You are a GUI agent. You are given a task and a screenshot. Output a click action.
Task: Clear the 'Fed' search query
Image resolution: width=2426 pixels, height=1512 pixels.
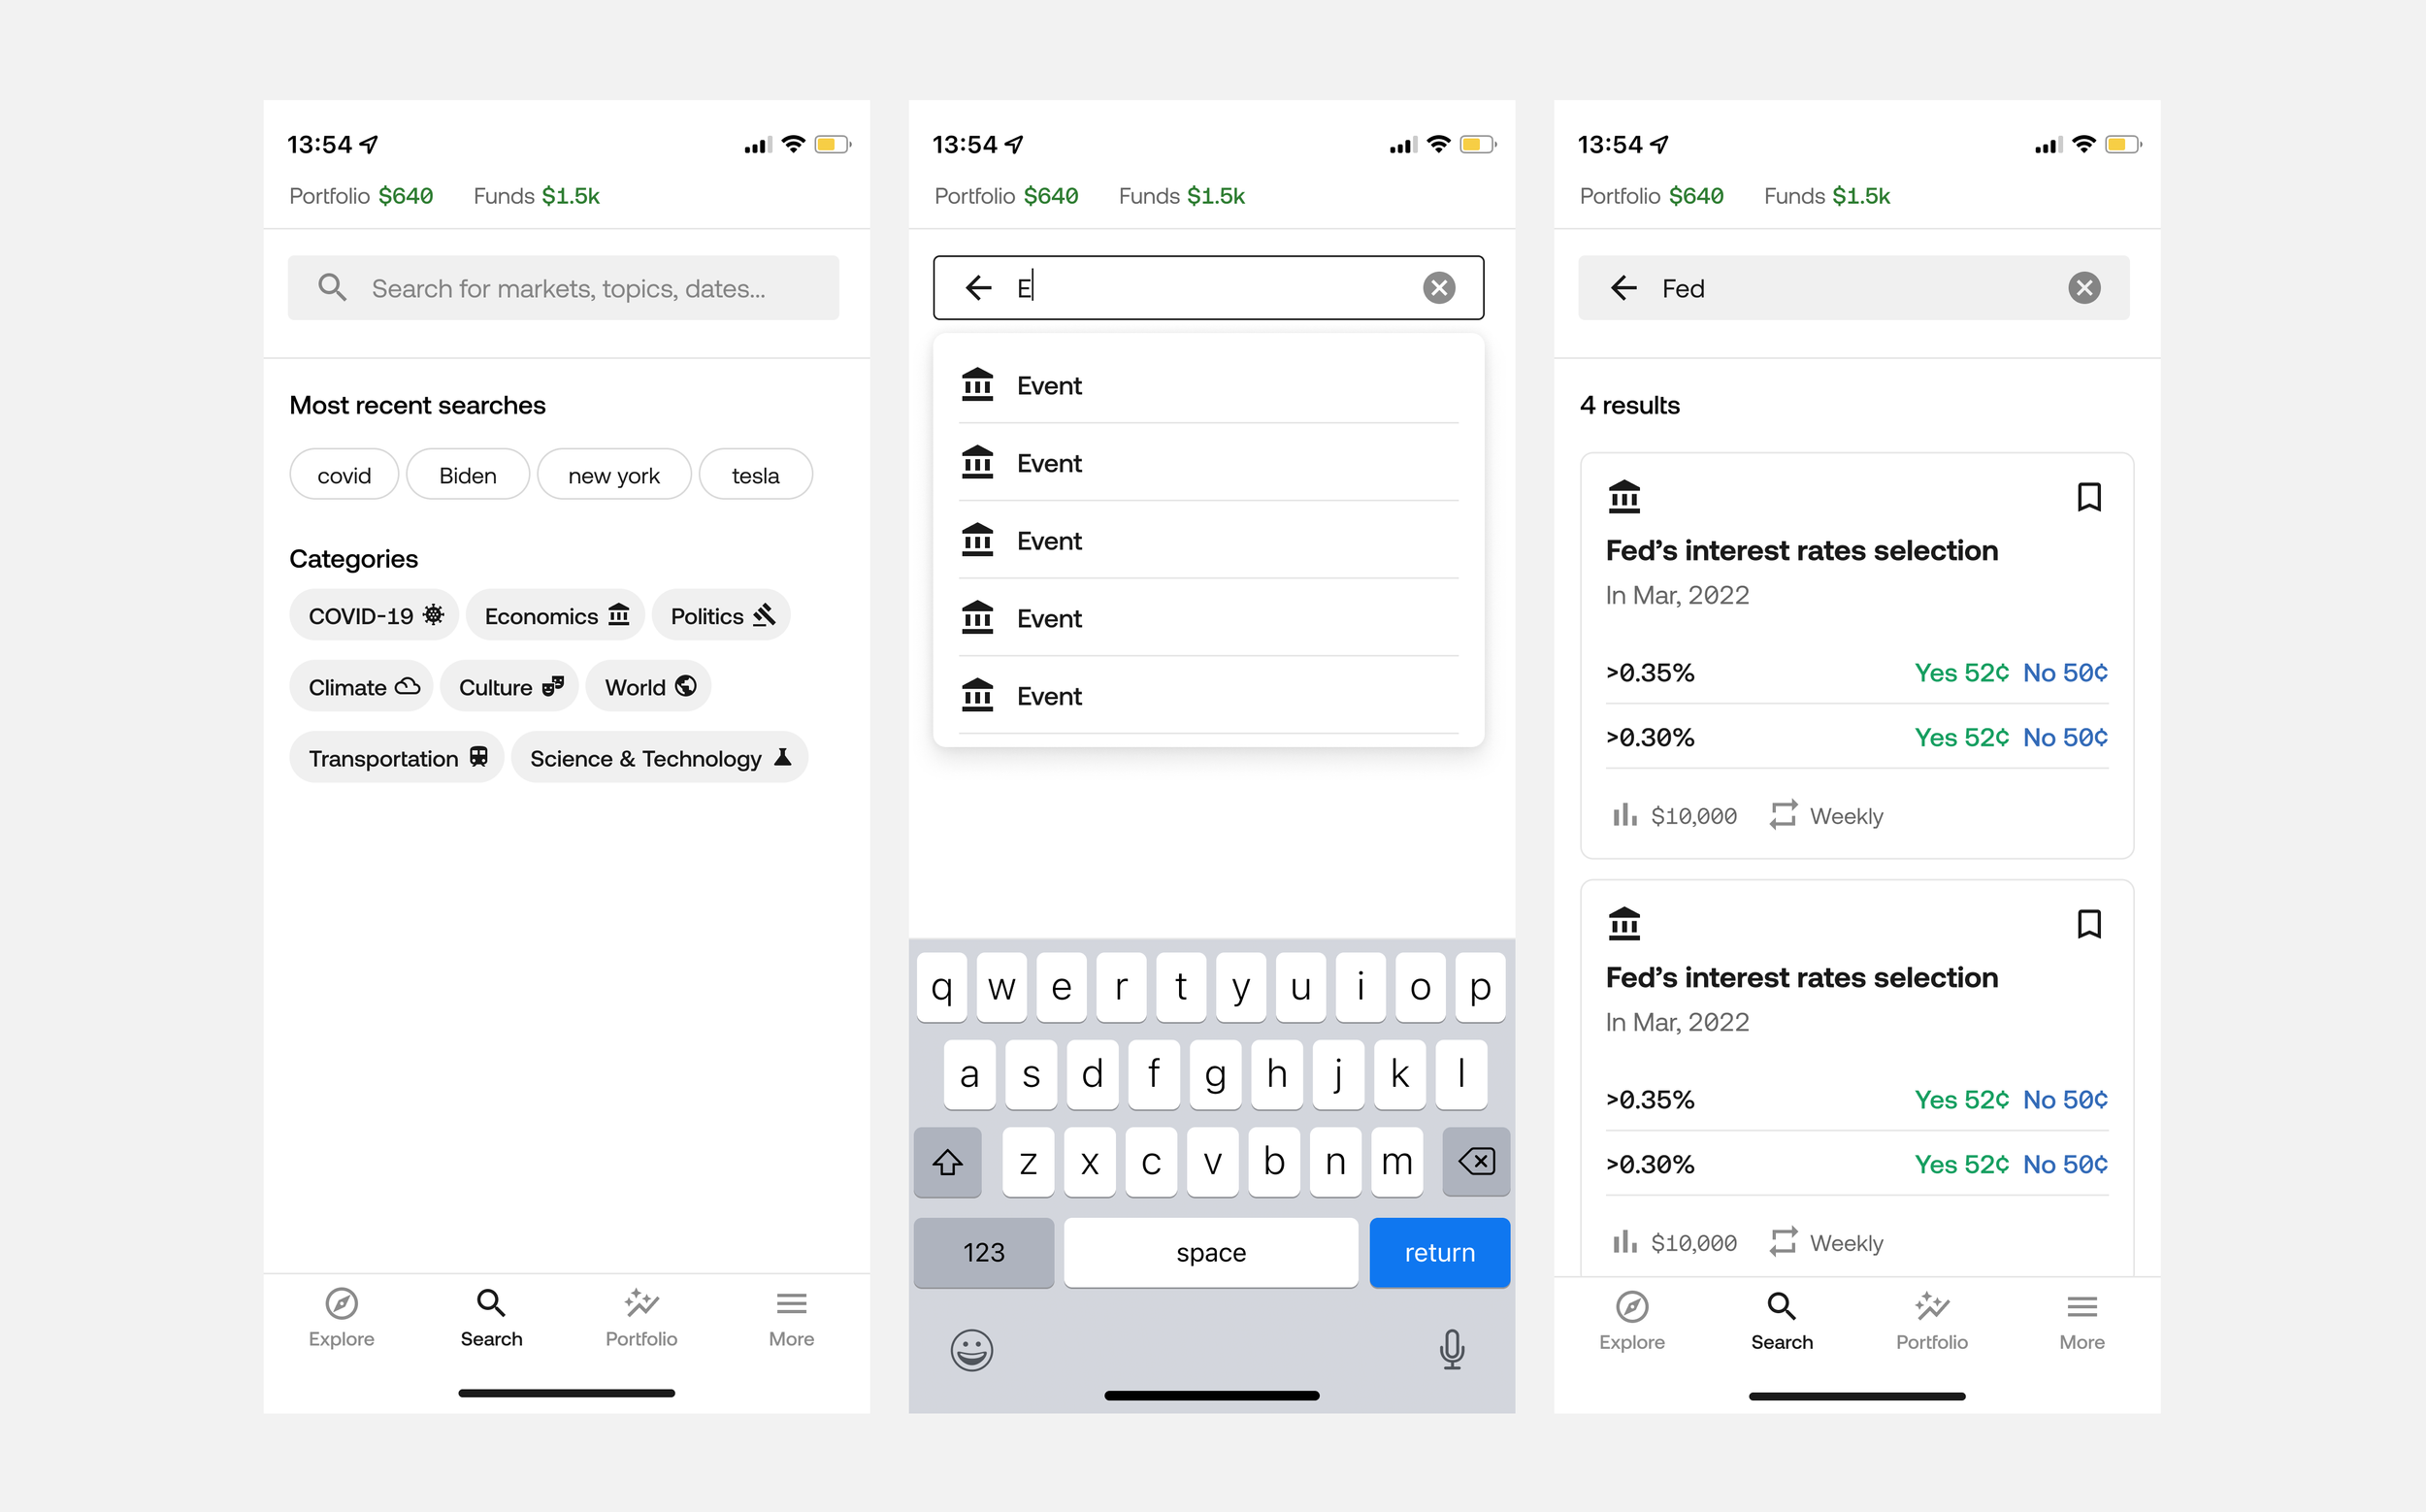2084,288
